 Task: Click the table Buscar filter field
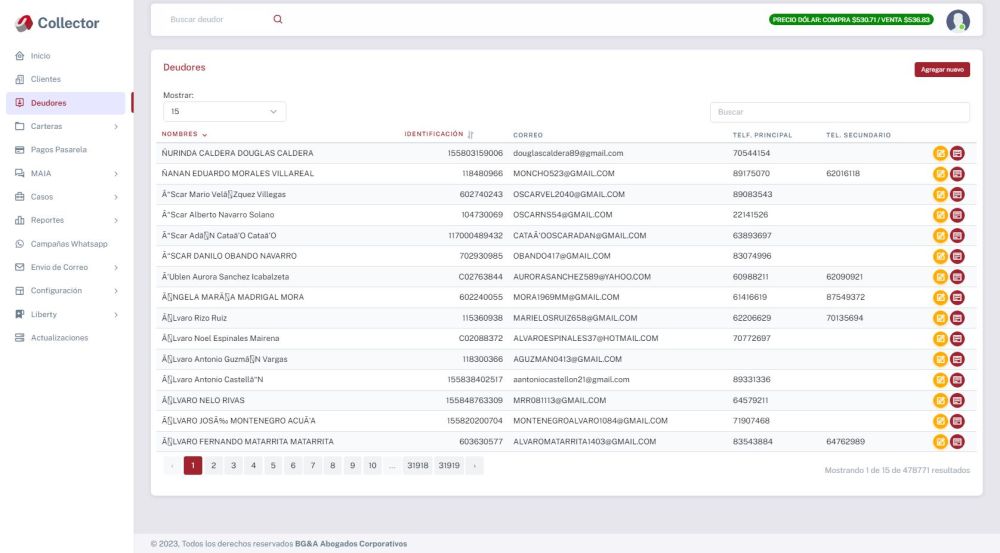pyautogui.click(x=839, y=112)
